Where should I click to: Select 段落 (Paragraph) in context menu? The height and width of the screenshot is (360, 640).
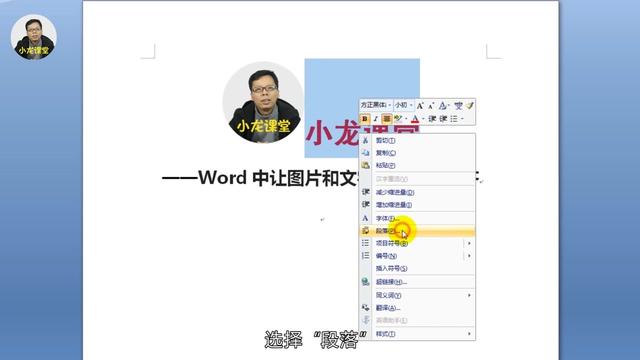click(417, 231)
